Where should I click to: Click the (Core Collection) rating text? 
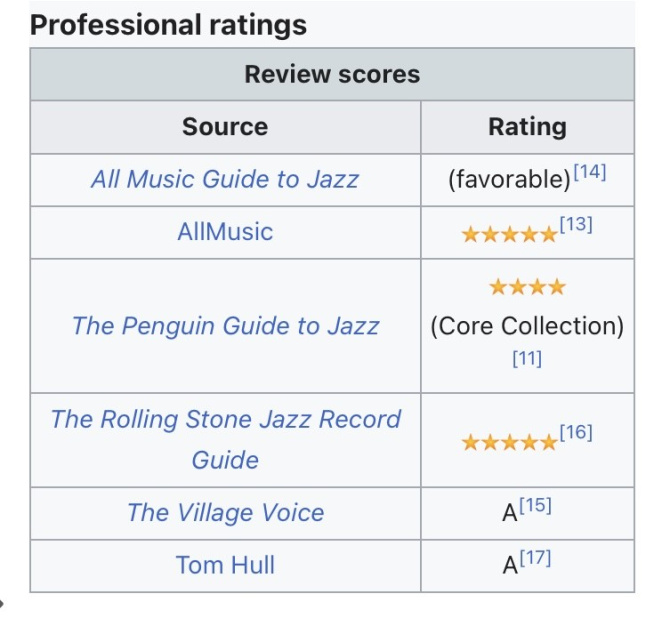tap(527, 326)
